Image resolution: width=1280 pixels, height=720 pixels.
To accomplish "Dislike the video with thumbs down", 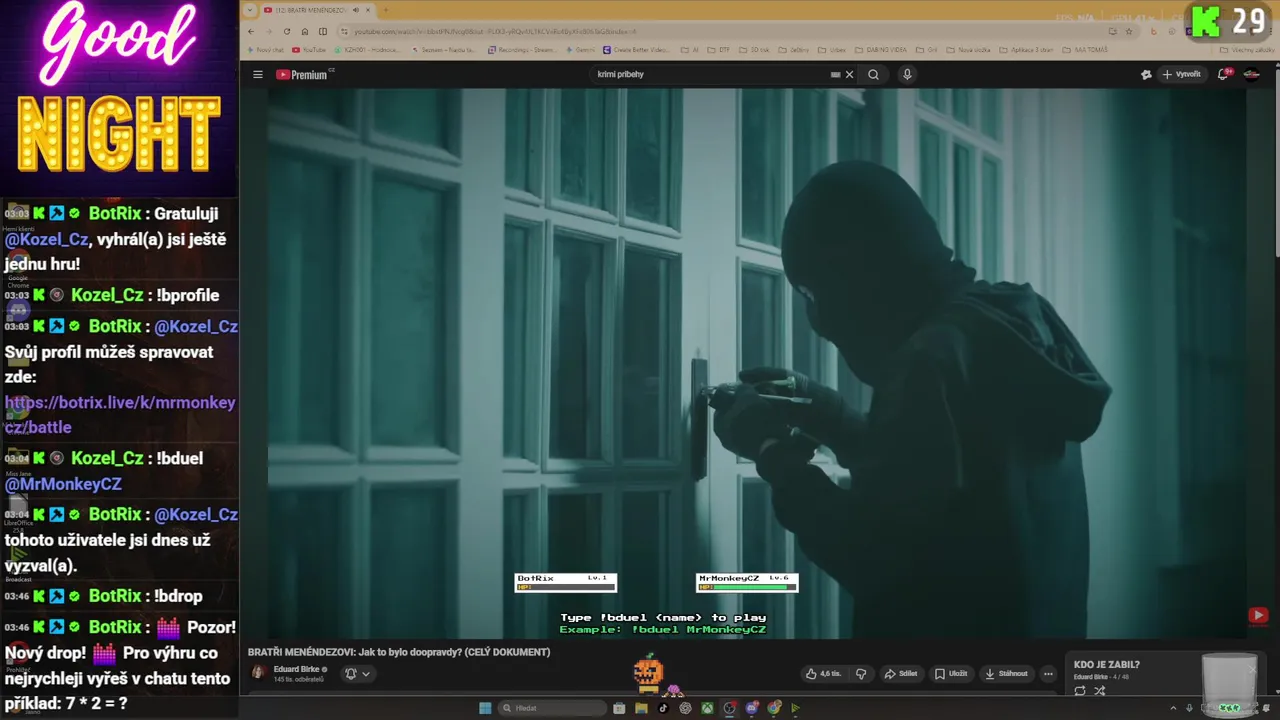I will pyautogui.click(x=861, y=674).
